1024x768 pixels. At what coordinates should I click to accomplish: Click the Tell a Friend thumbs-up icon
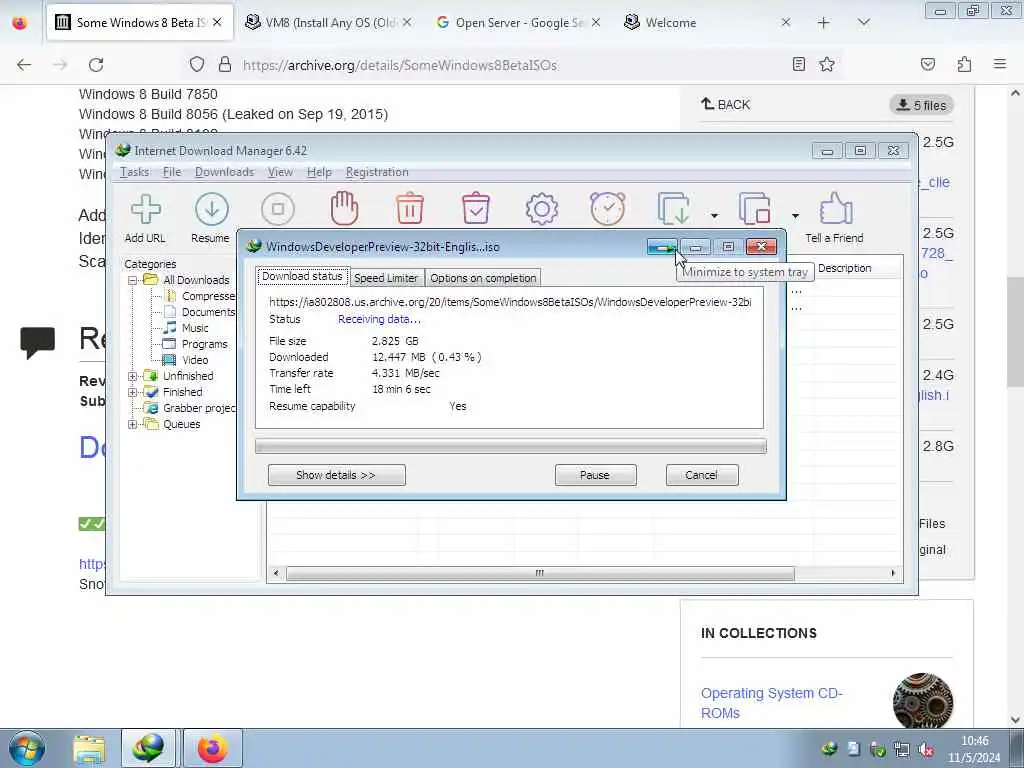[x=836, y=208]
